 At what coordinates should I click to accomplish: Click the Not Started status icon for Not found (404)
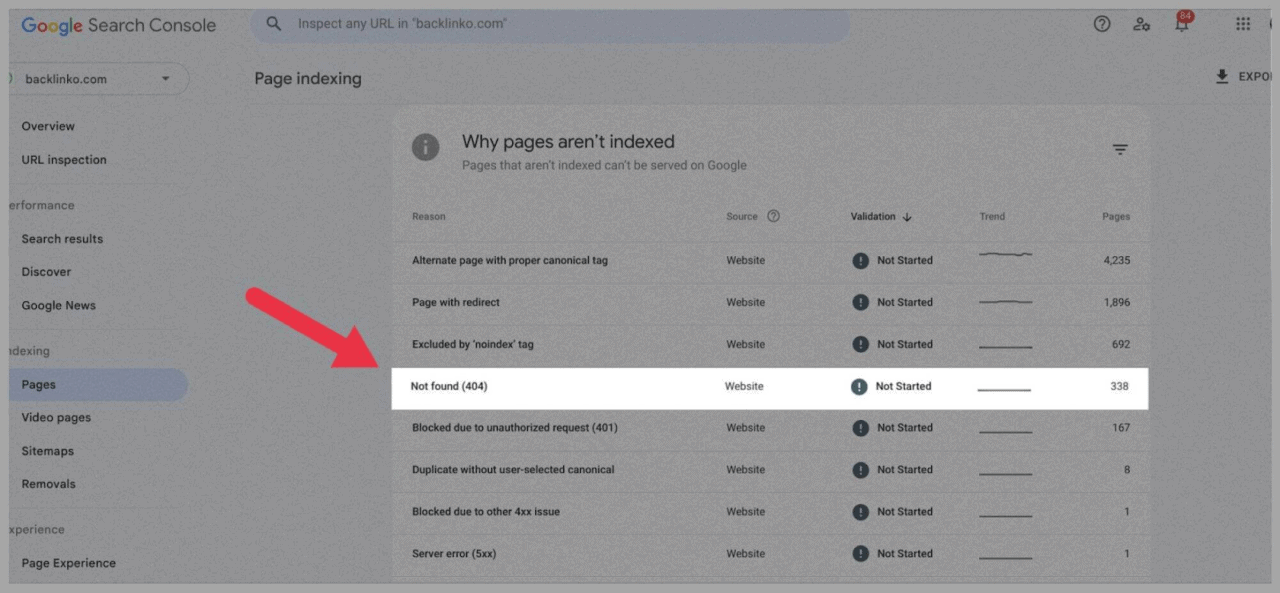[859, 386]
